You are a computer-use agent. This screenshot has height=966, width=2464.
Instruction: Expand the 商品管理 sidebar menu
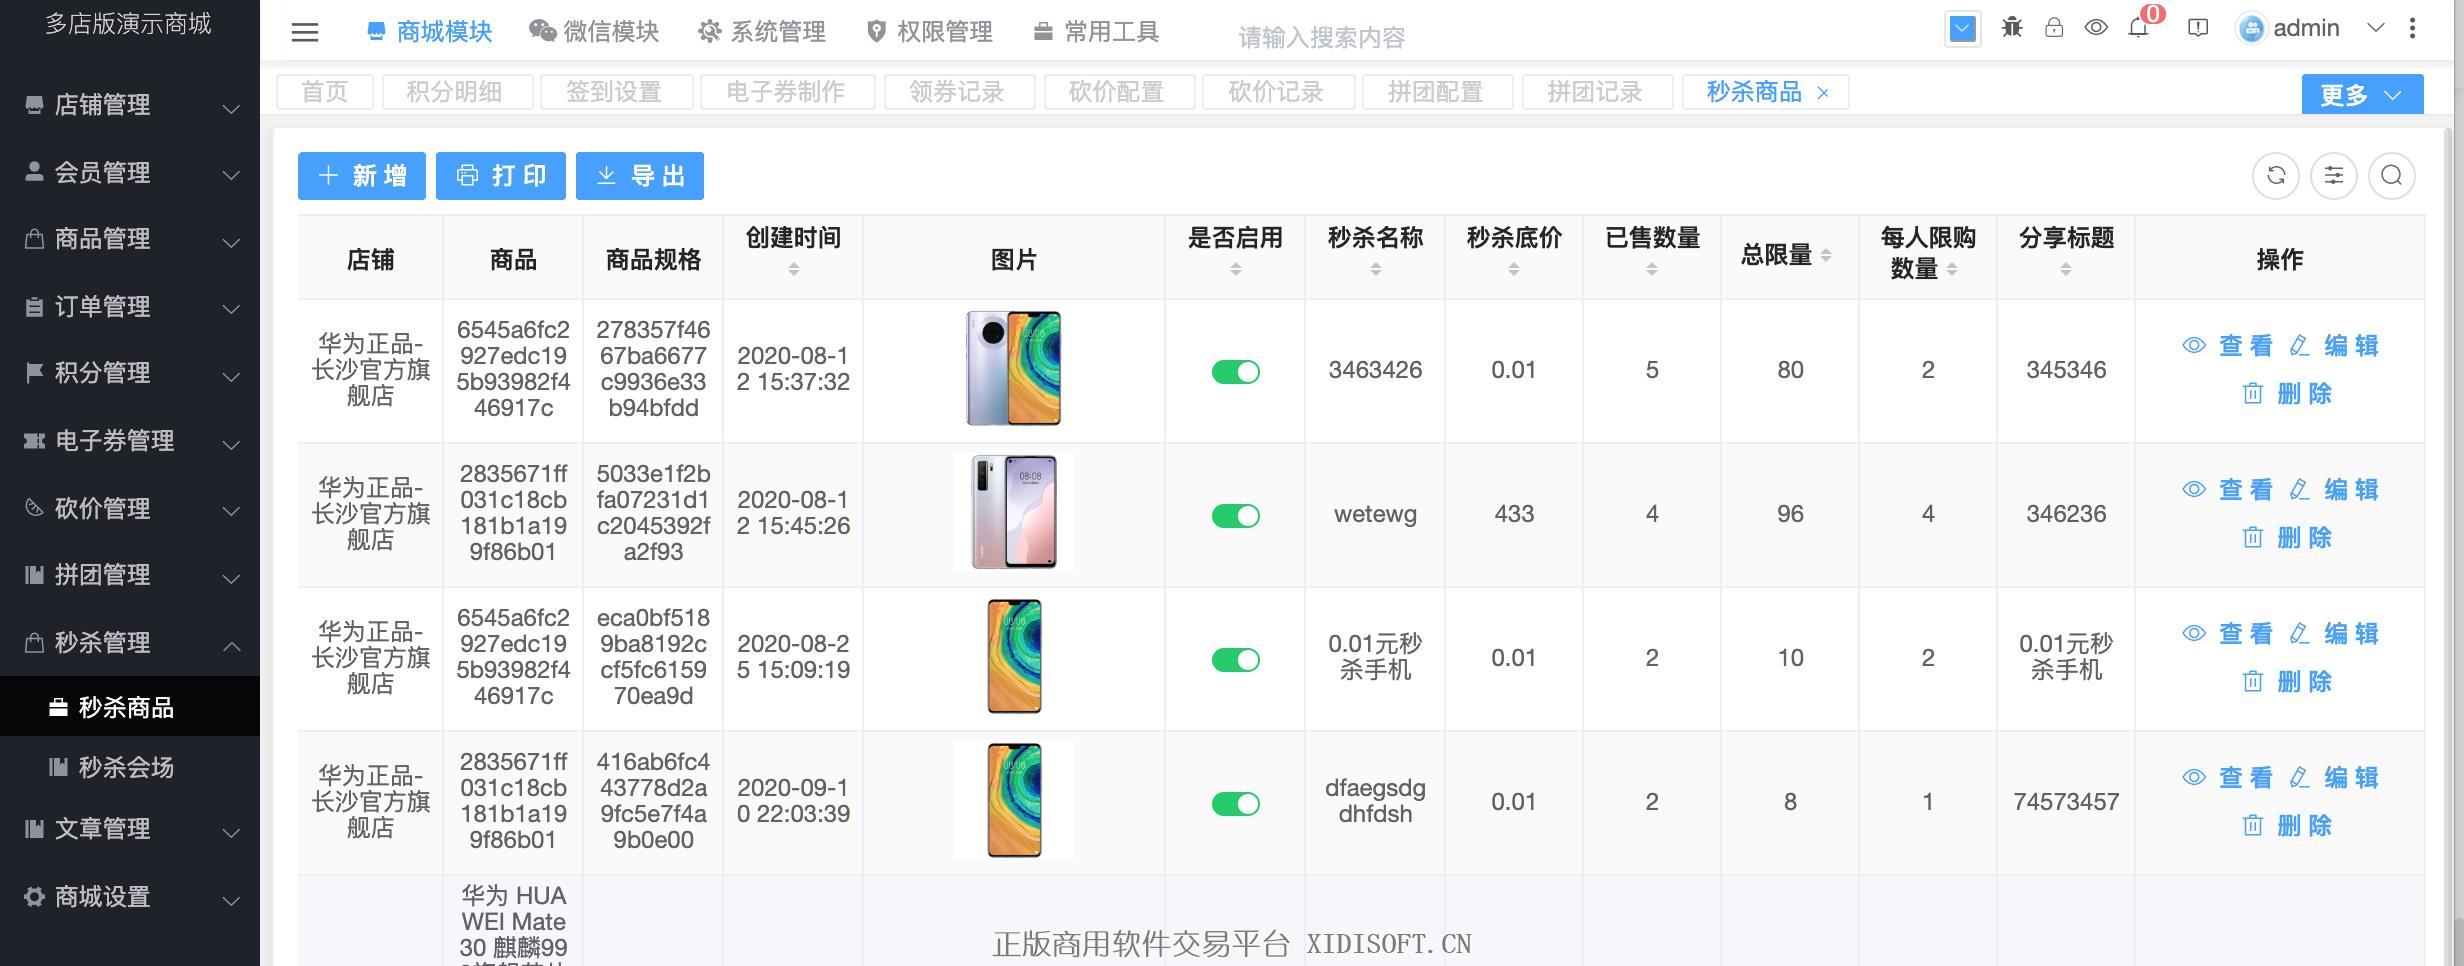pos(130,239)
